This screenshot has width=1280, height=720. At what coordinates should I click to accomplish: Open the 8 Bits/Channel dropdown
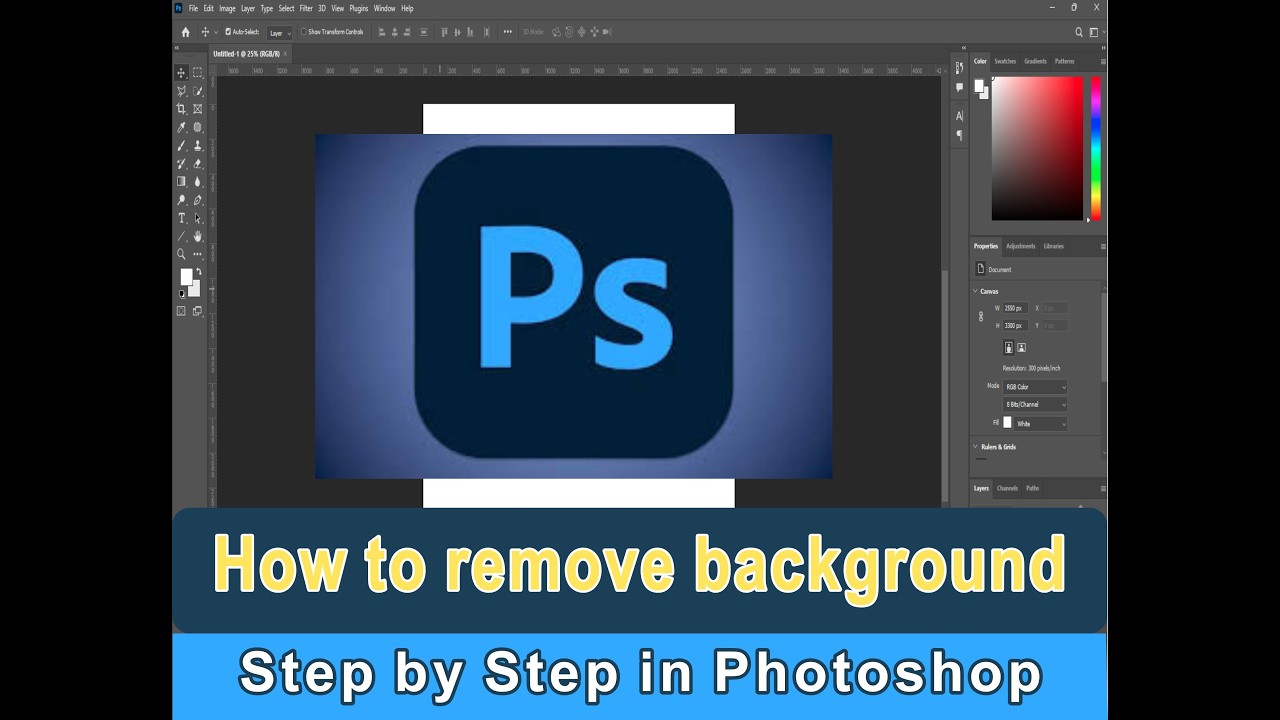point(1035,405)
